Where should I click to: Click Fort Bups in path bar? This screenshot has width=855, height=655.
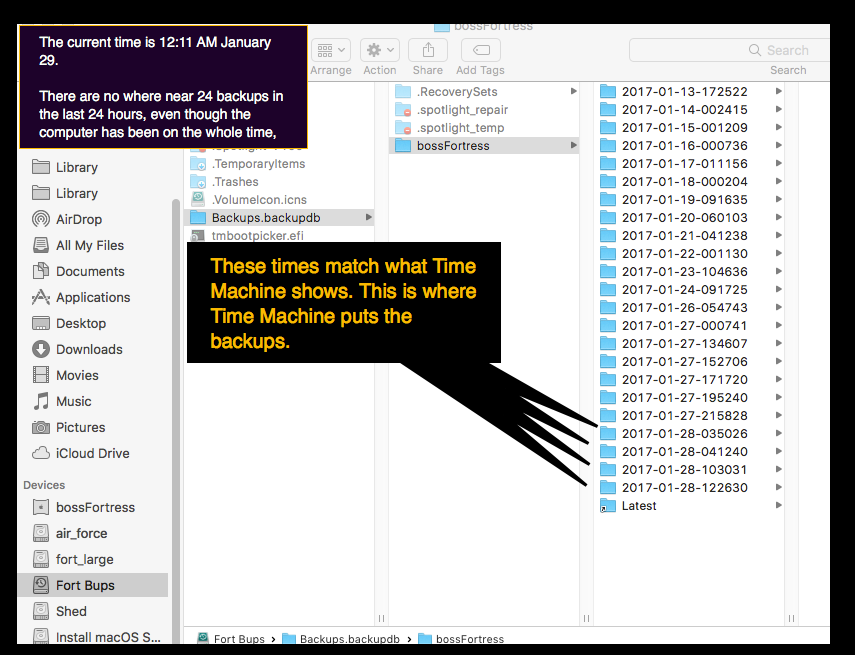[231, 639]
